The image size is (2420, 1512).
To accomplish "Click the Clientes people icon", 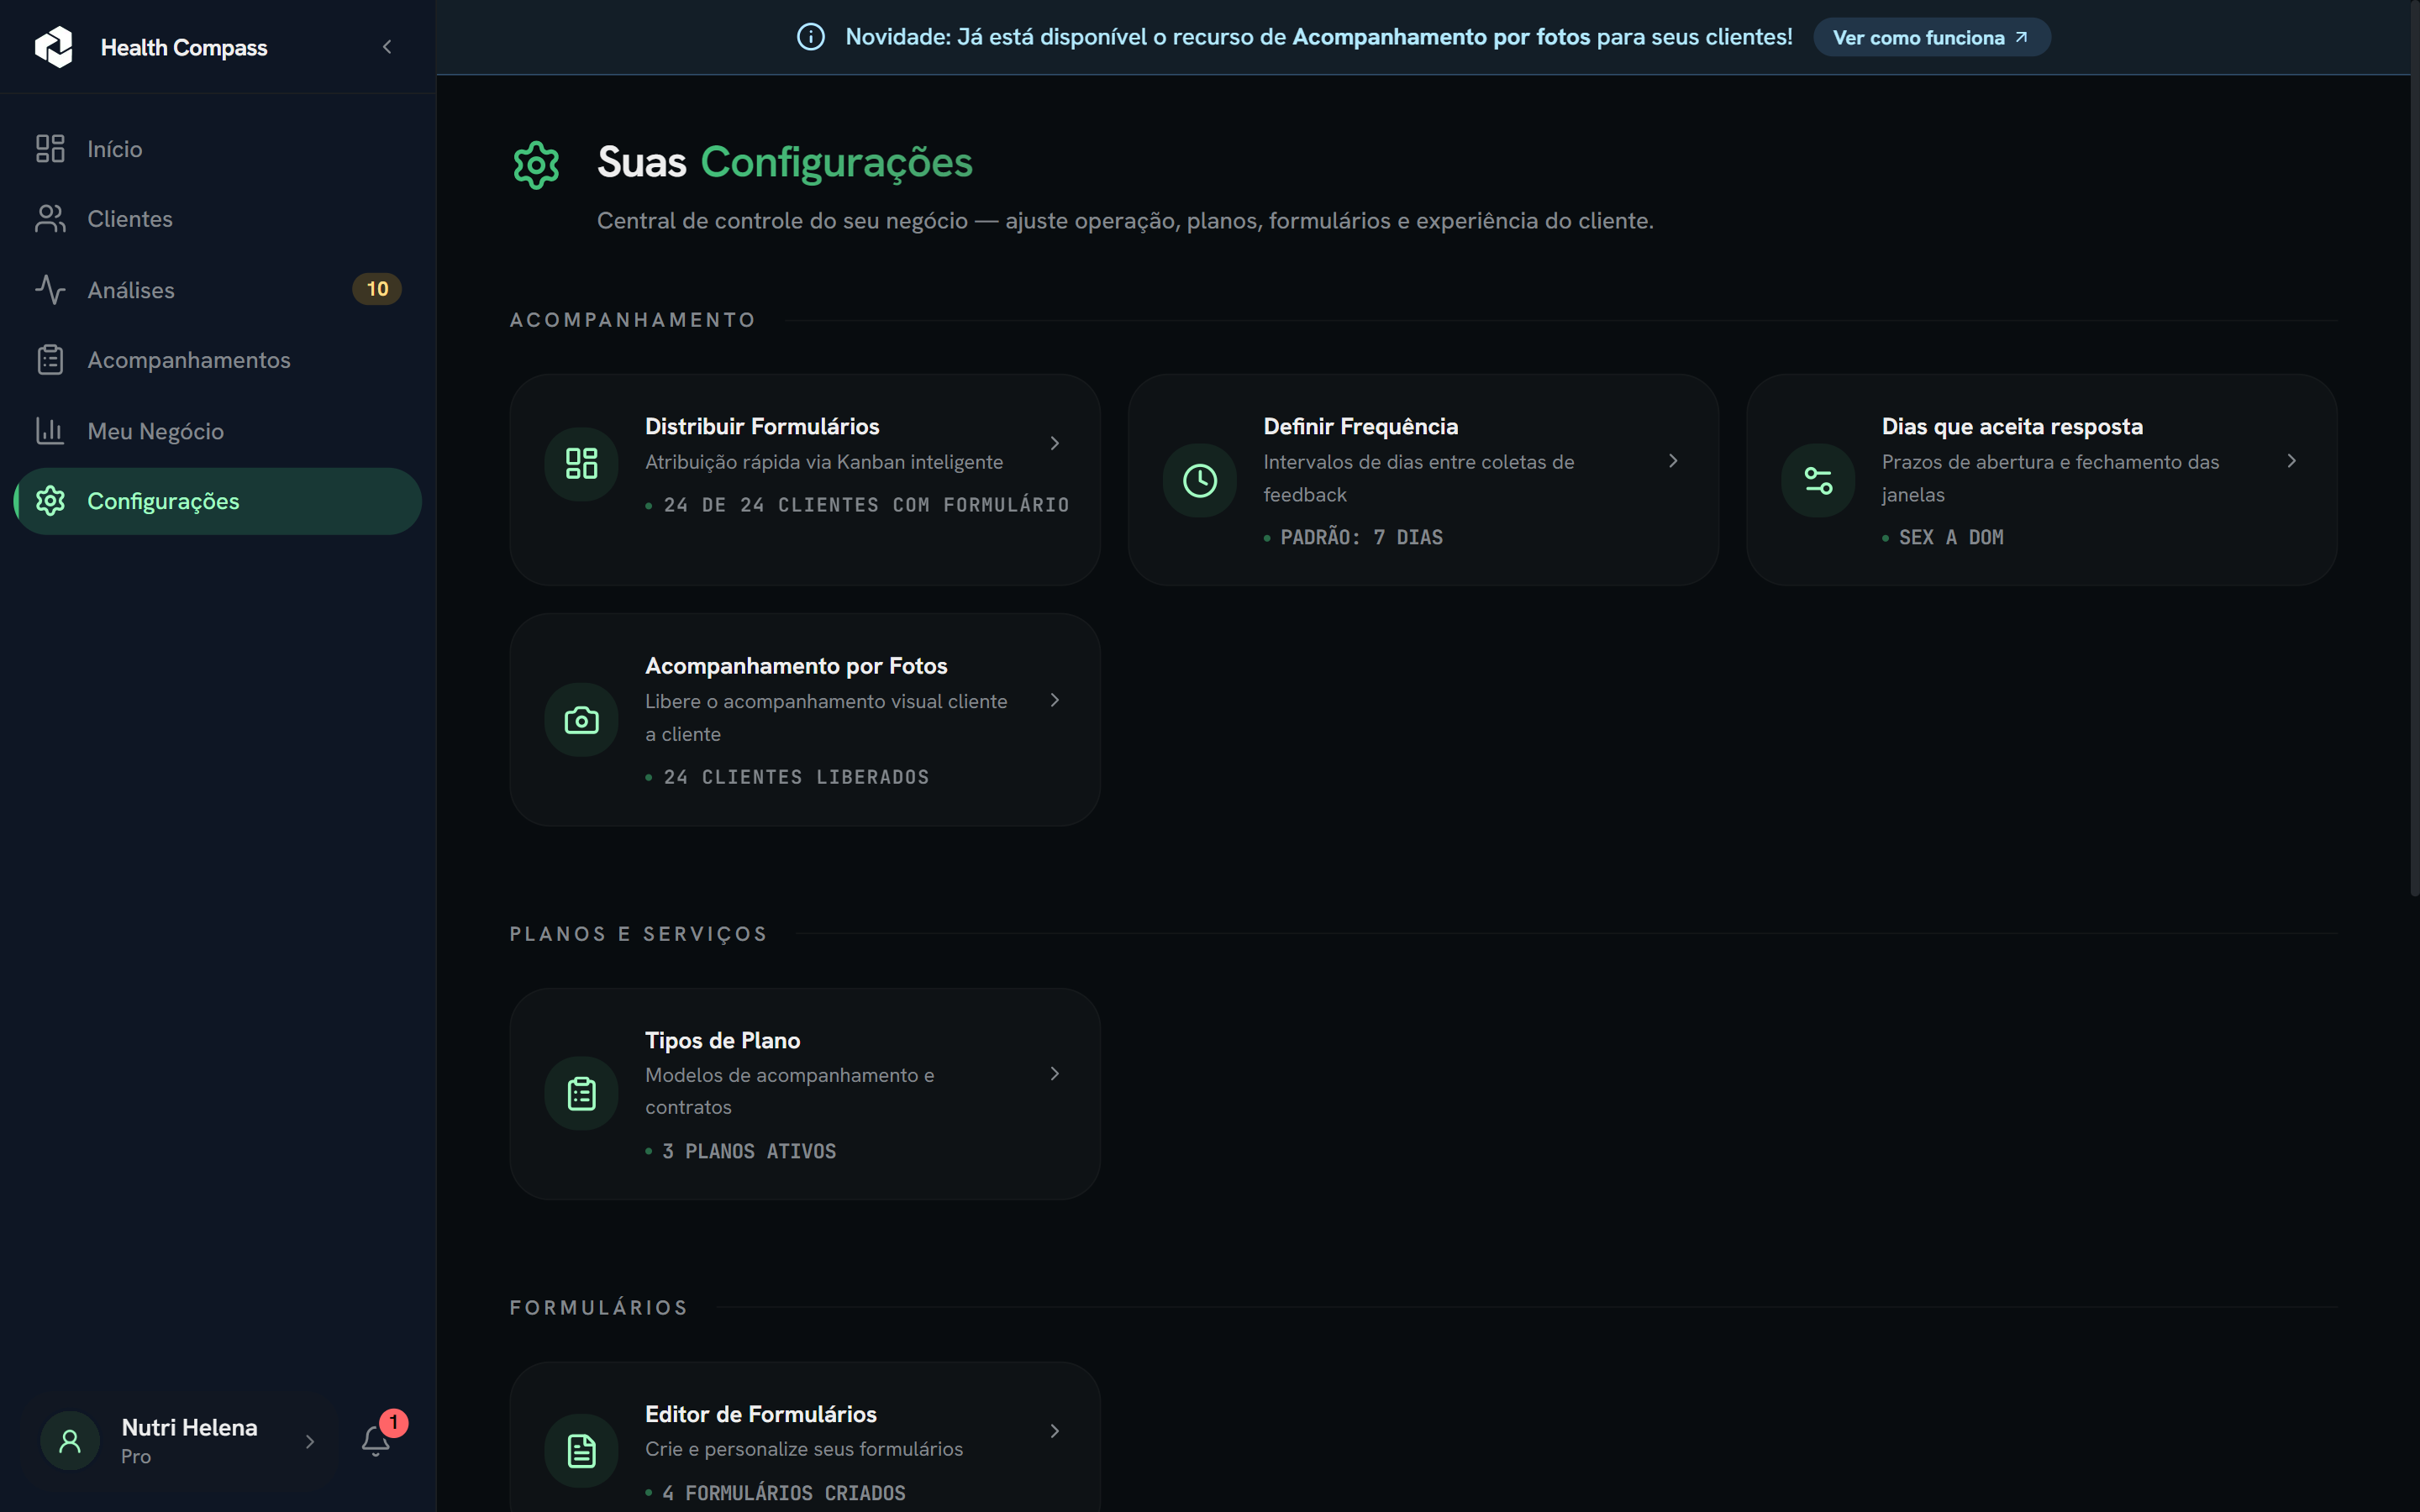I will [50, 219].
